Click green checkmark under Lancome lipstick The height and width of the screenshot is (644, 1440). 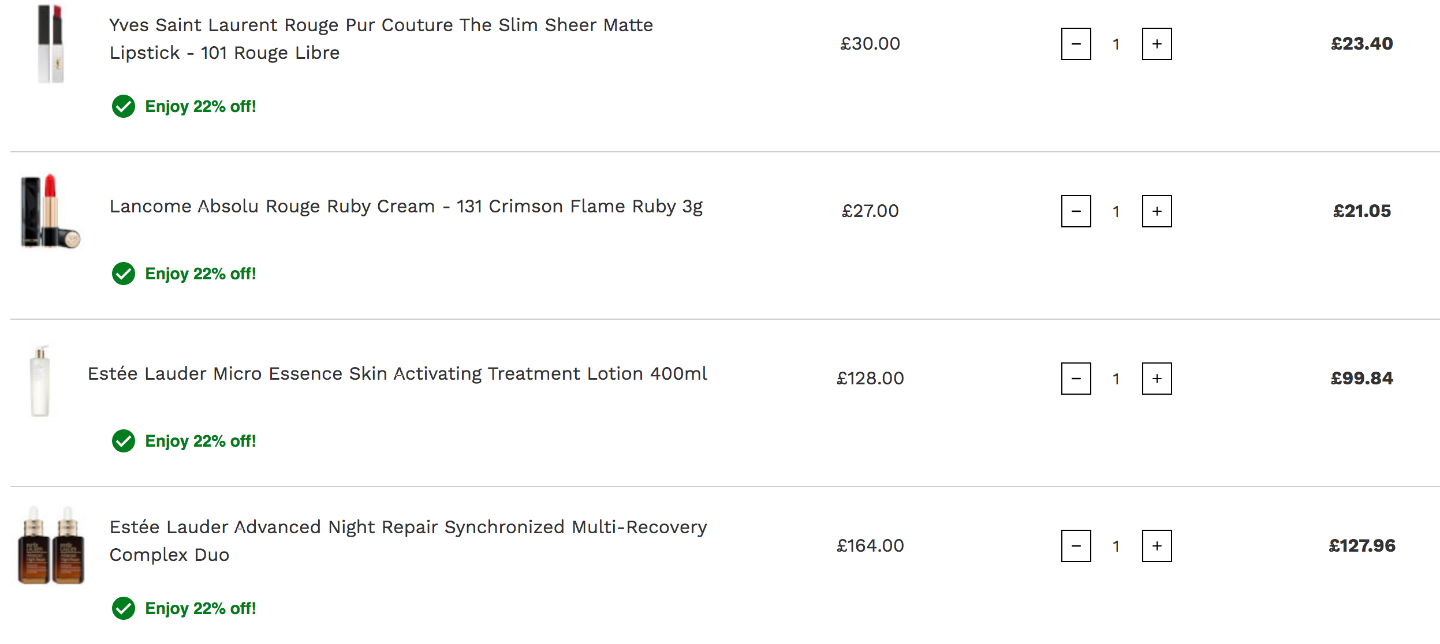click(123, 273)
